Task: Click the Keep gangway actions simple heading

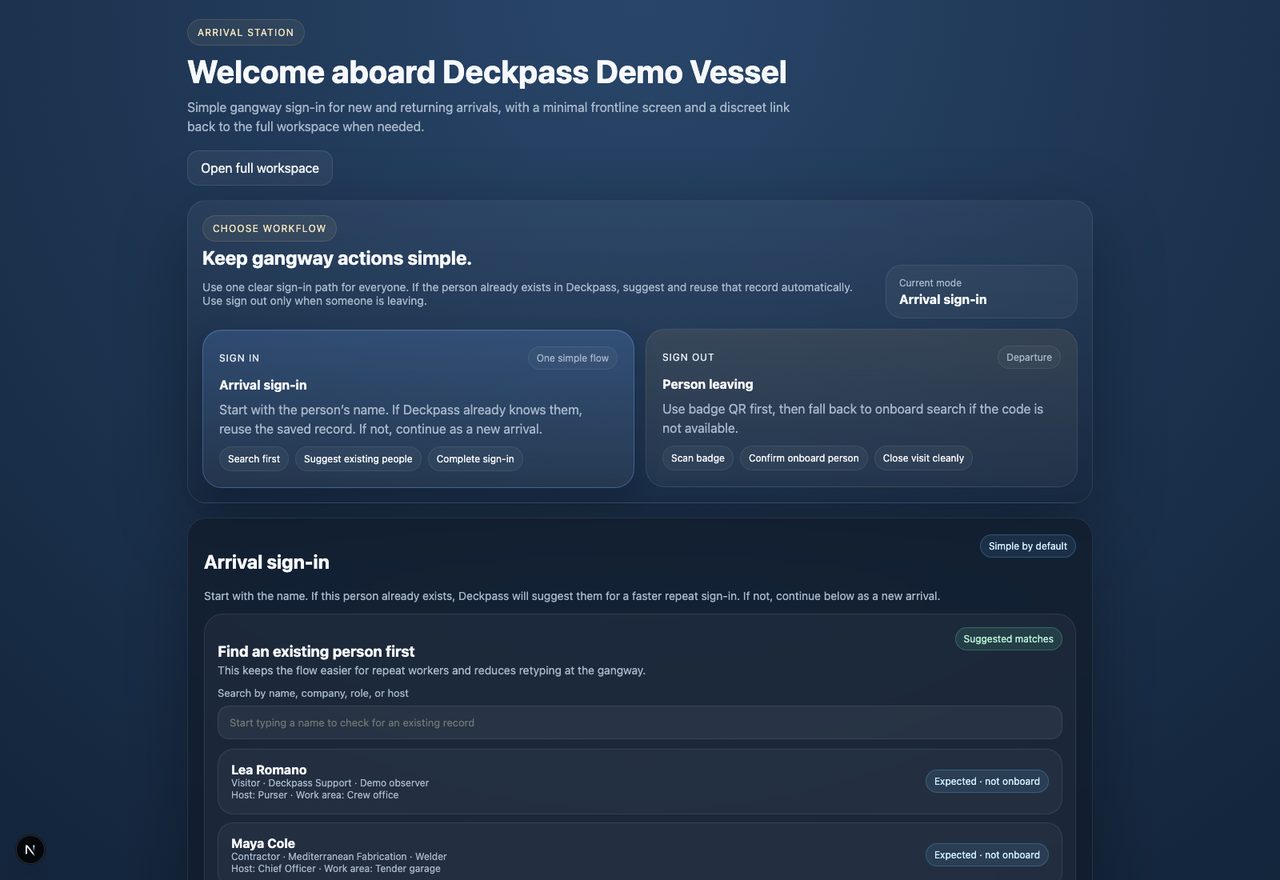Action: coord(337,258)
